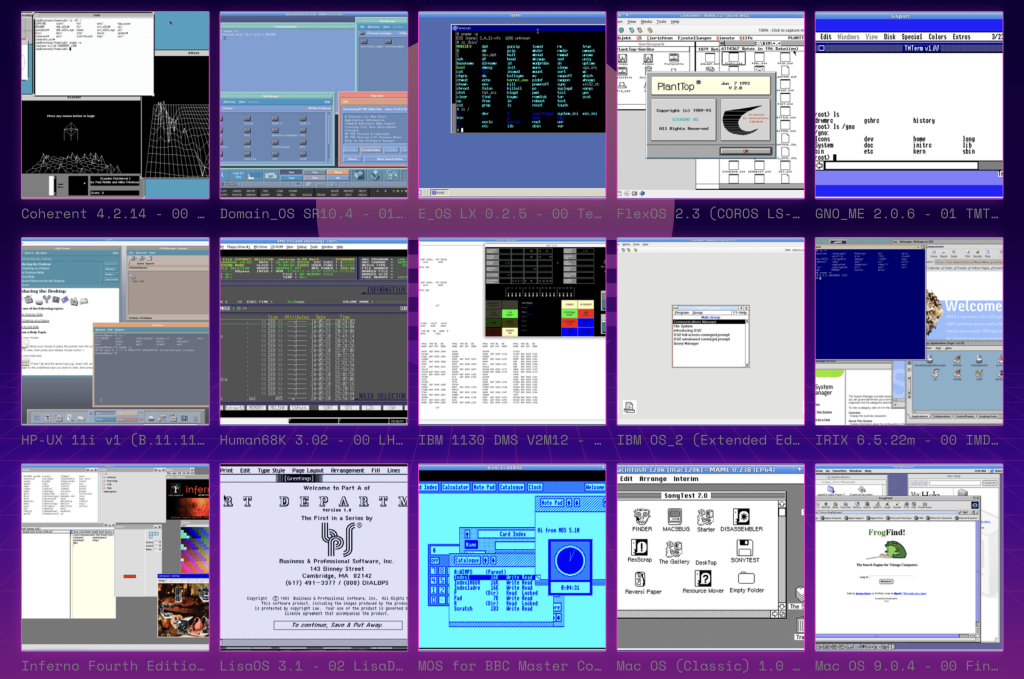This screenshot has width=1024, height=679.
Task: Click the 'IBM OS_2 (Extended Ed' caption
Action: click(709, 440)
